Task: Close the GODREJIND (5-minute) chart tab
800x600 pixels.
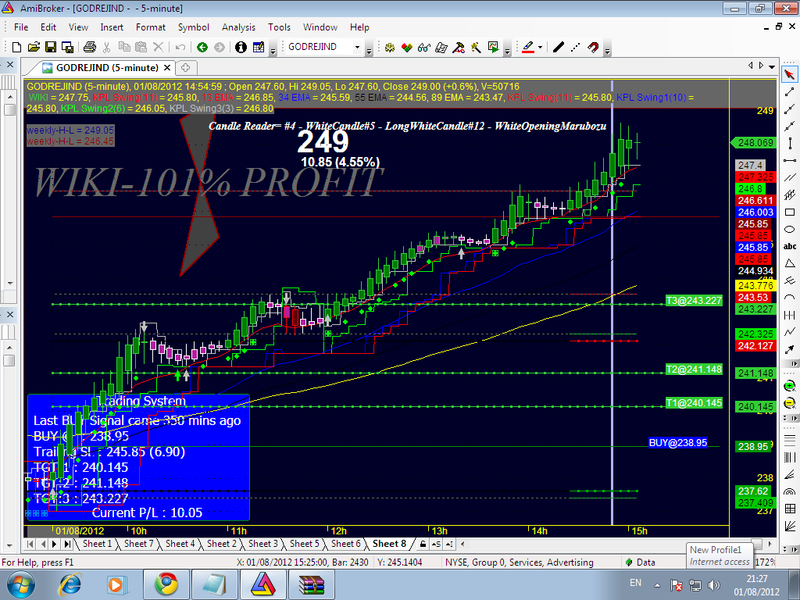Action: pyautogui.click(x=167, y=68)
